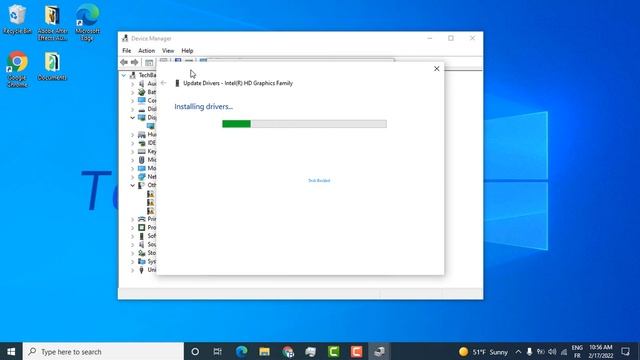Open Task View on the taskbar
The width and height of the screenshot is (640, 360).
(218, 351)
